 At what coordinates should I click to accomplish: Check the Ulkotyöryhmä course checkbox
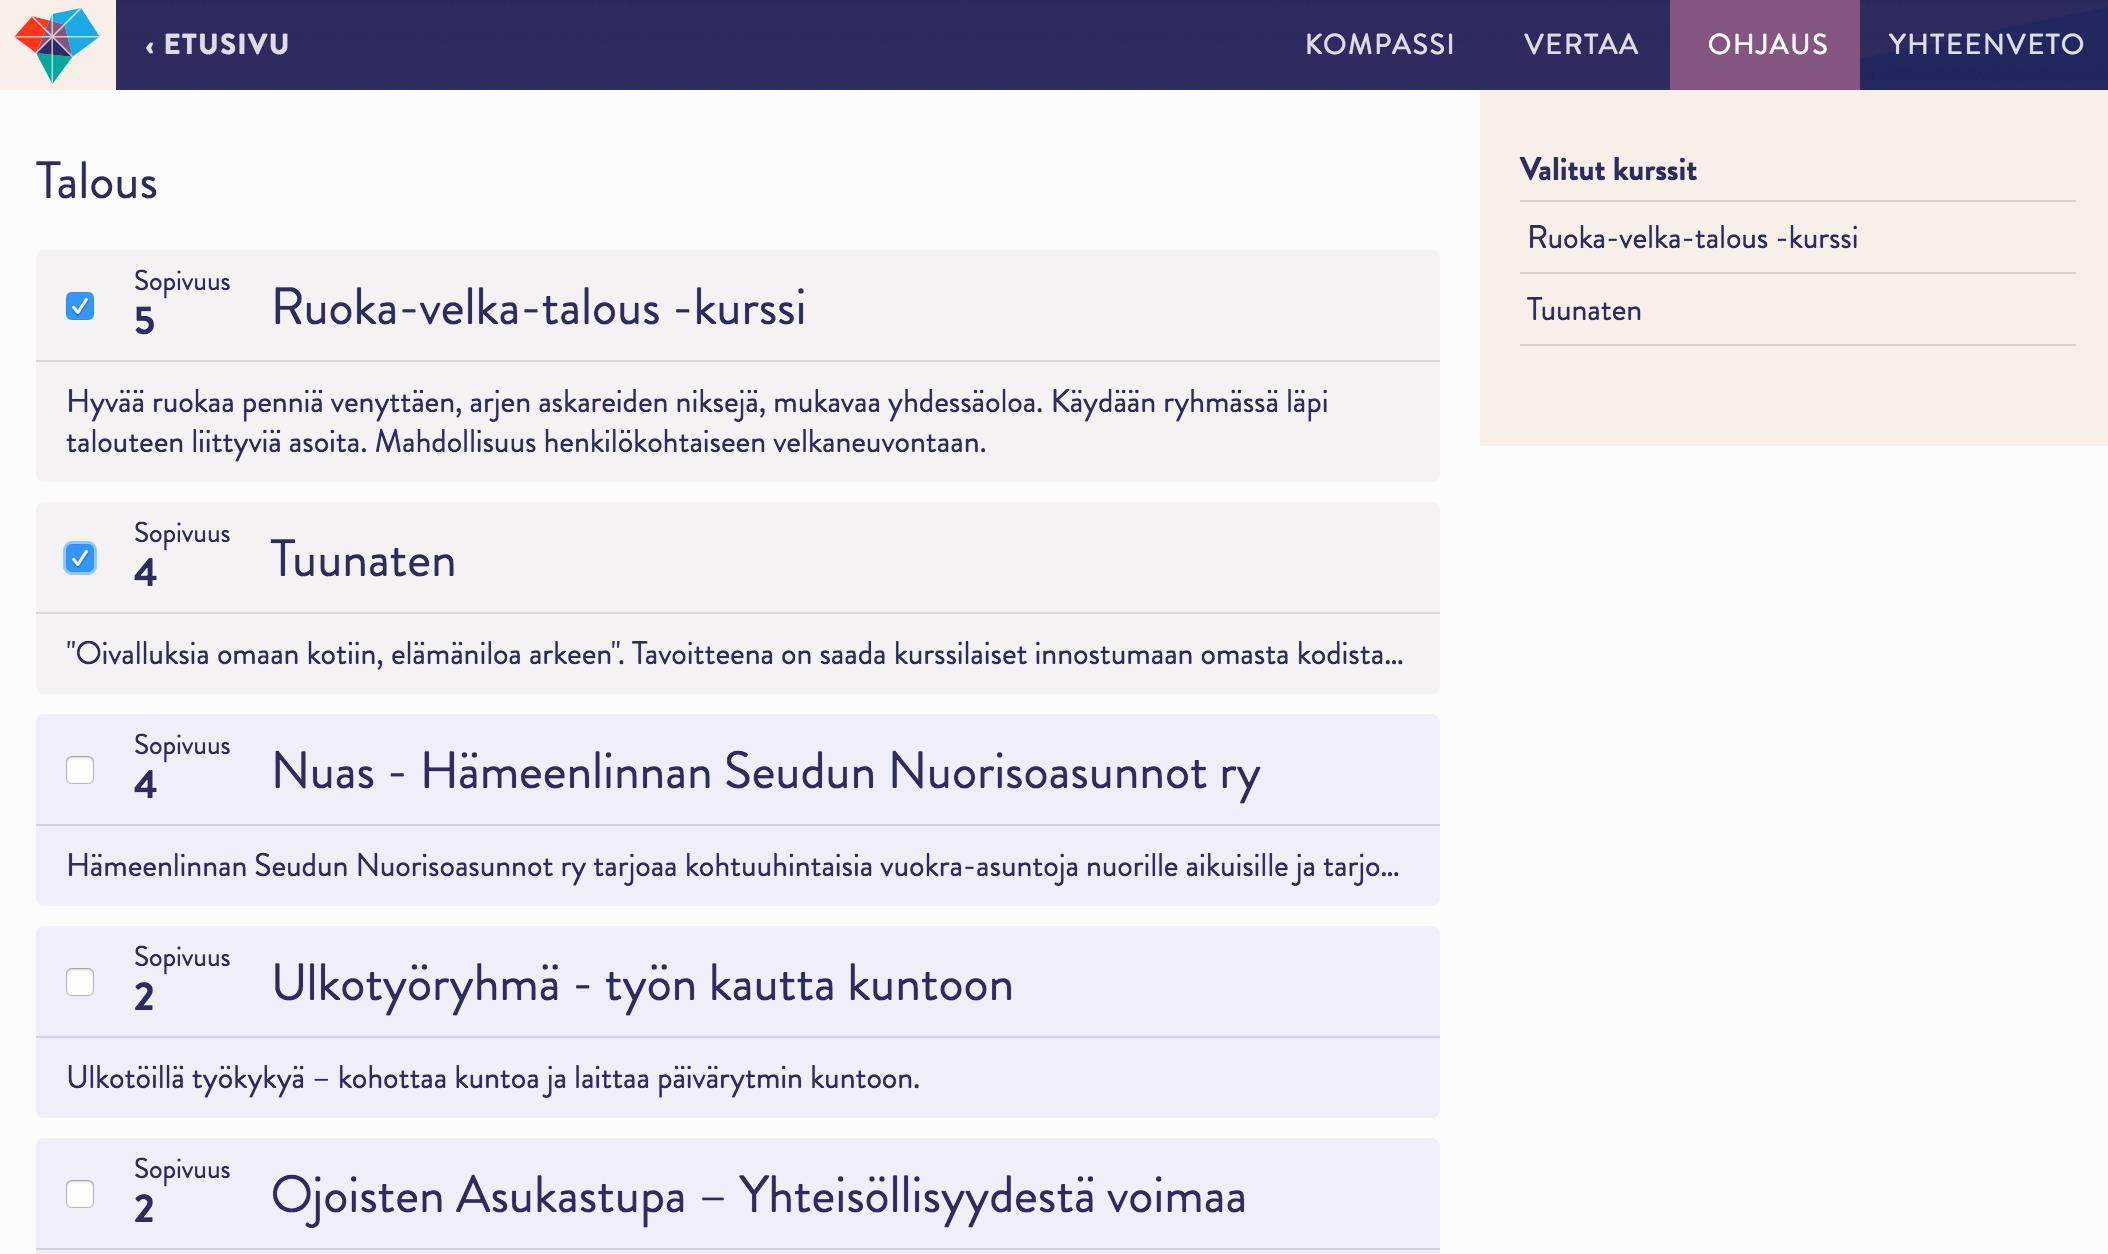tap(80, 982)
